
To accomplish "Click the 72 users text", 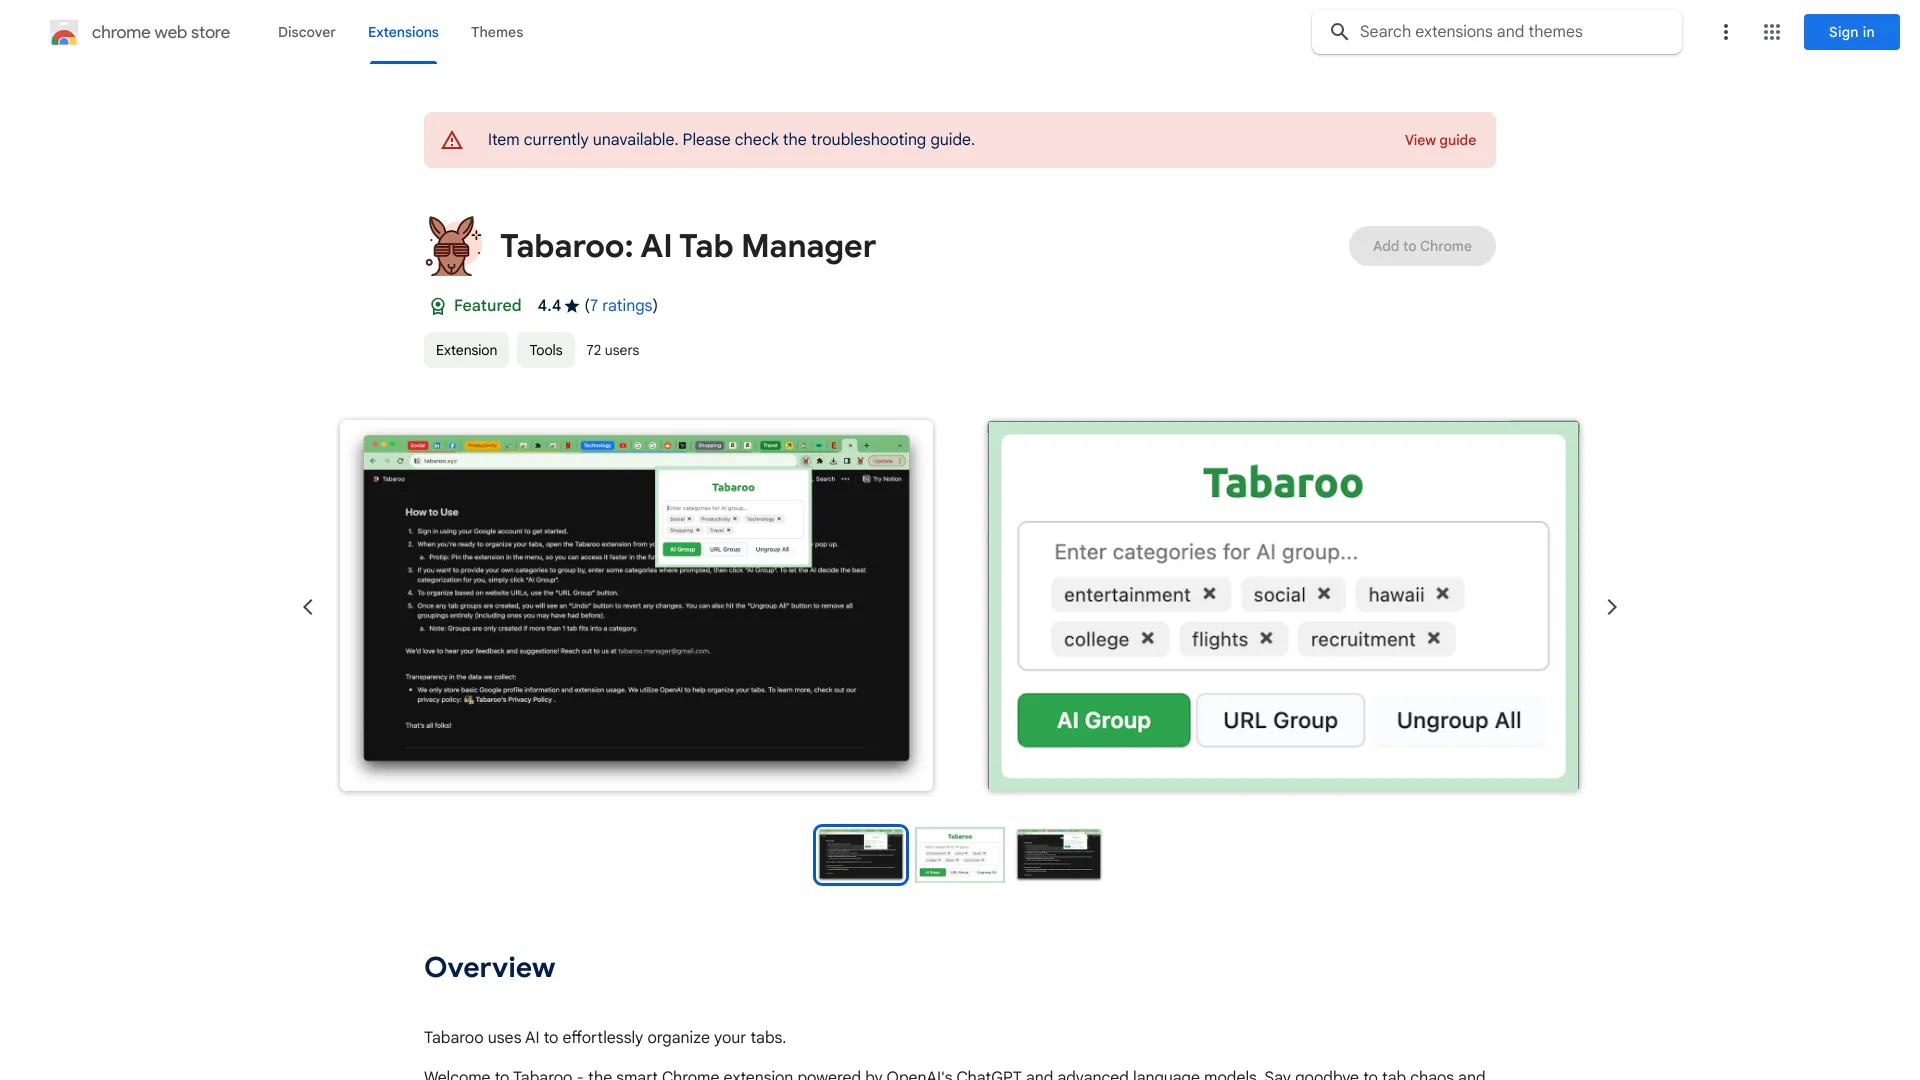I will tap(612, 350).
